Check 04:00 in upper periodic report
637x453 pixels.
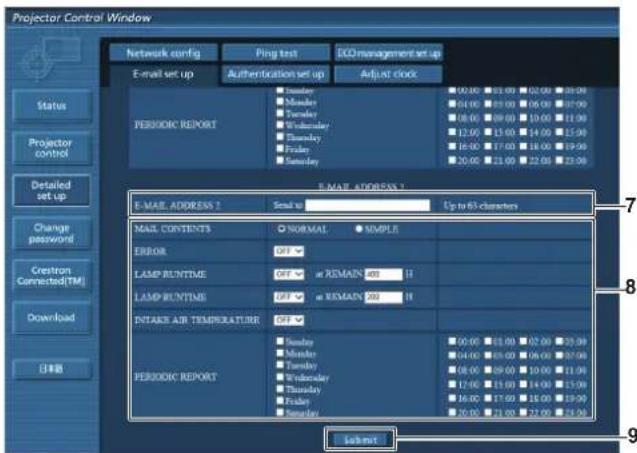point(452,104)
